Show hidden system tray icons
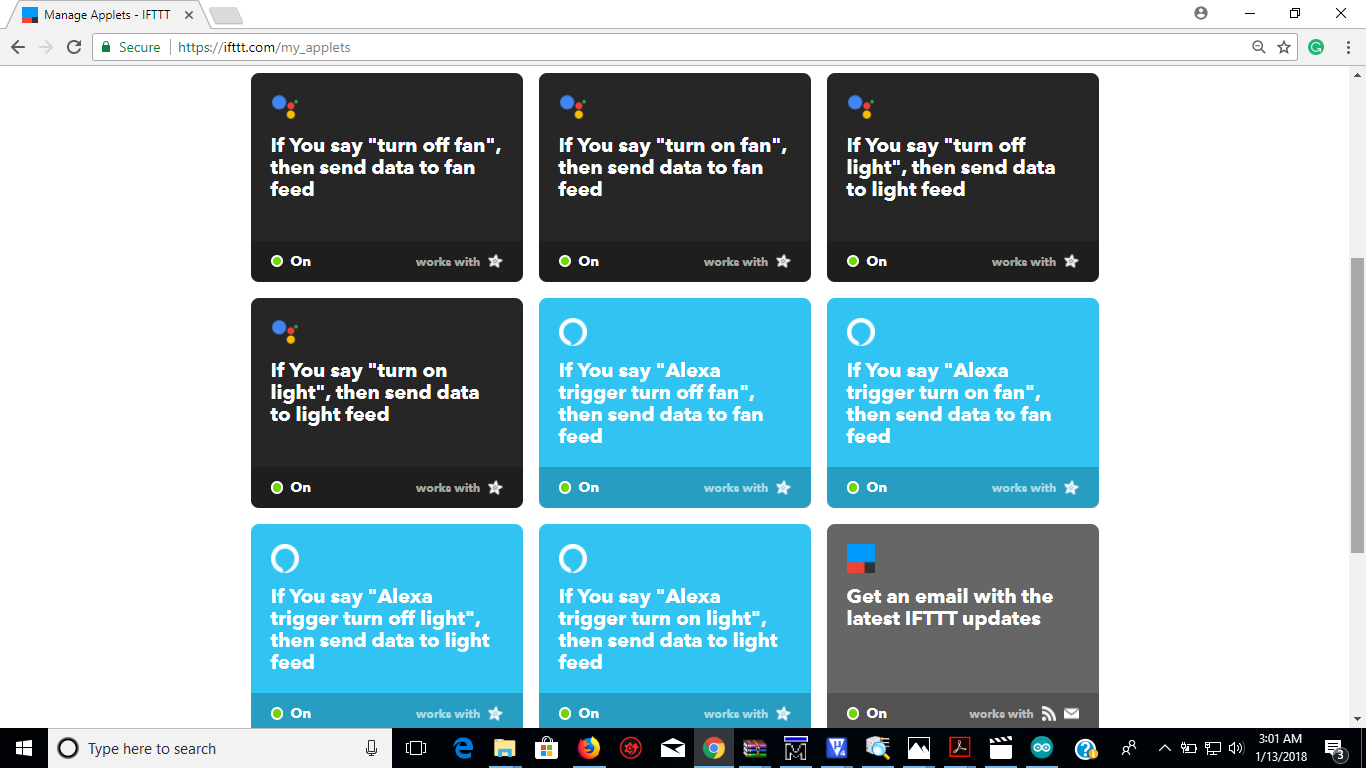 (x=1164, y=748)
